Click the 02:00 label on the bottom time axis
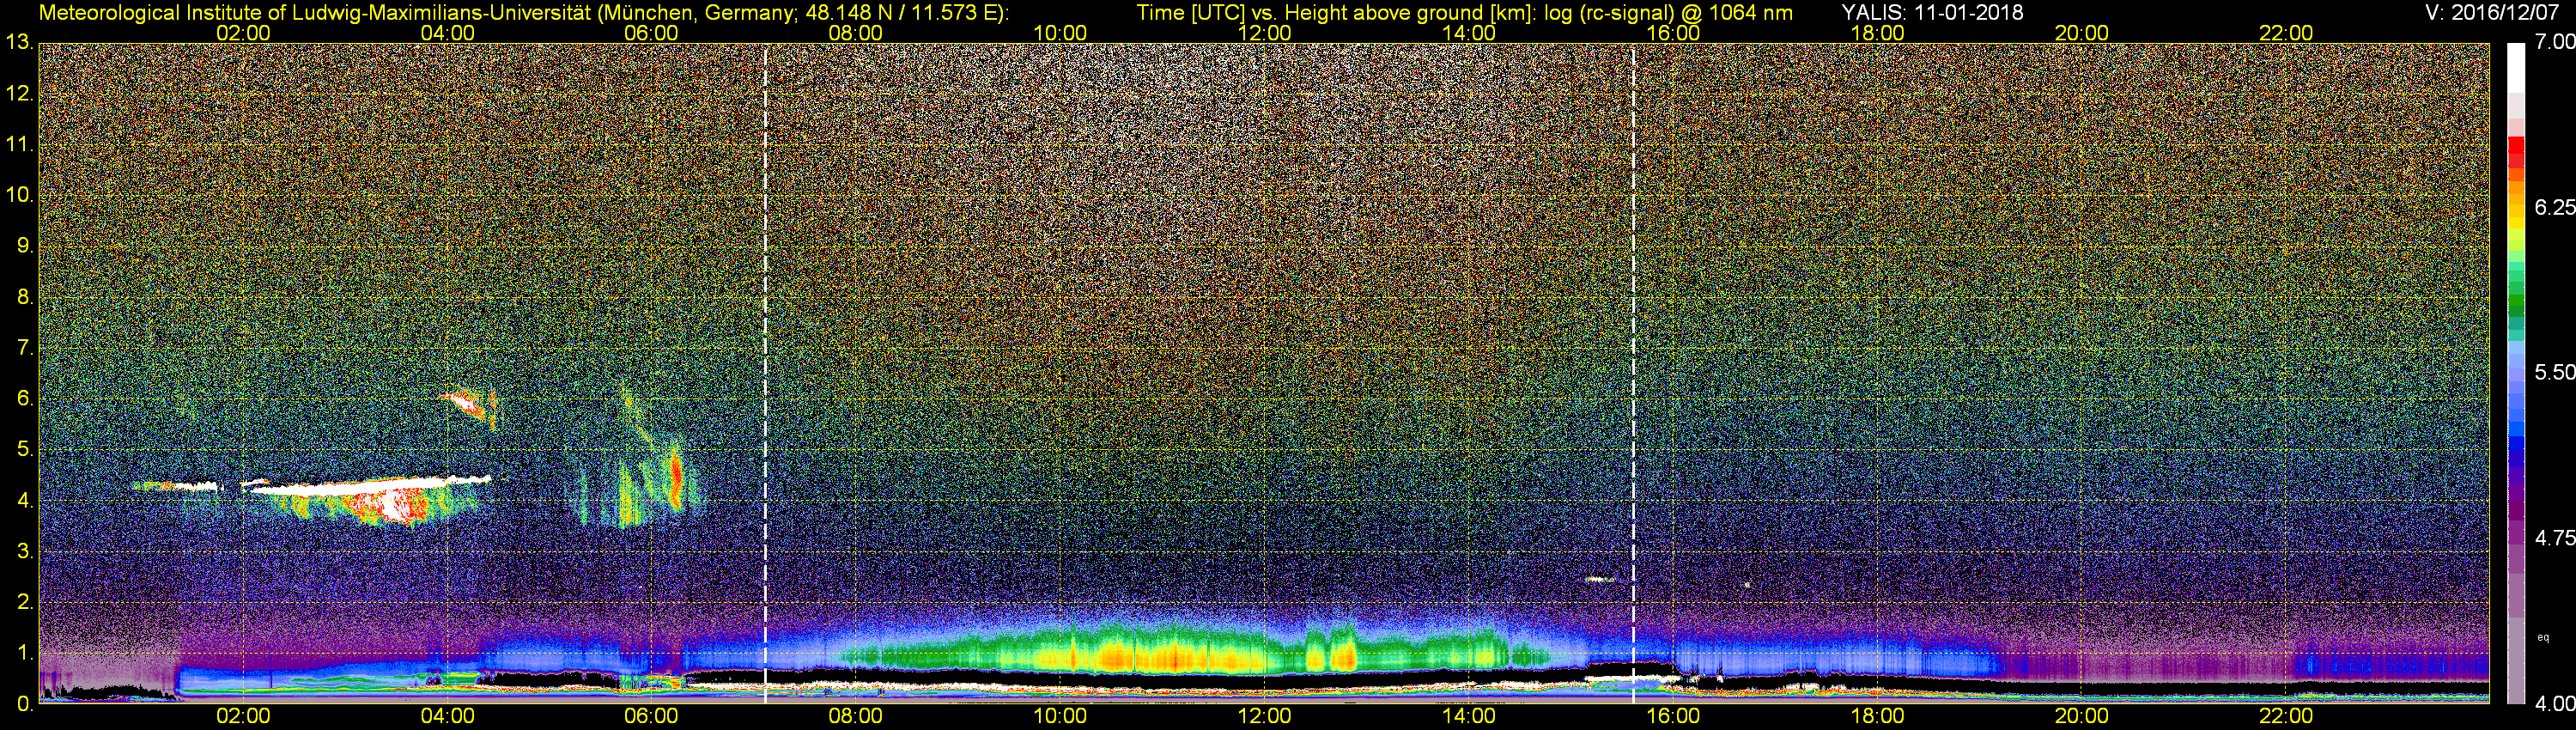 (243, 716)
